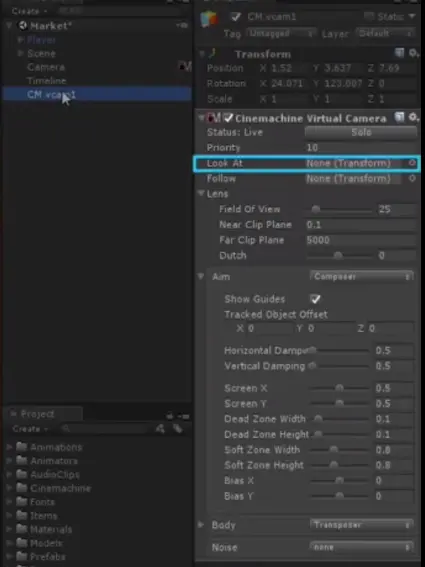This screenshot has width=425, height=567.
Task: Collapse the Transform component
Action: [202, 54]
